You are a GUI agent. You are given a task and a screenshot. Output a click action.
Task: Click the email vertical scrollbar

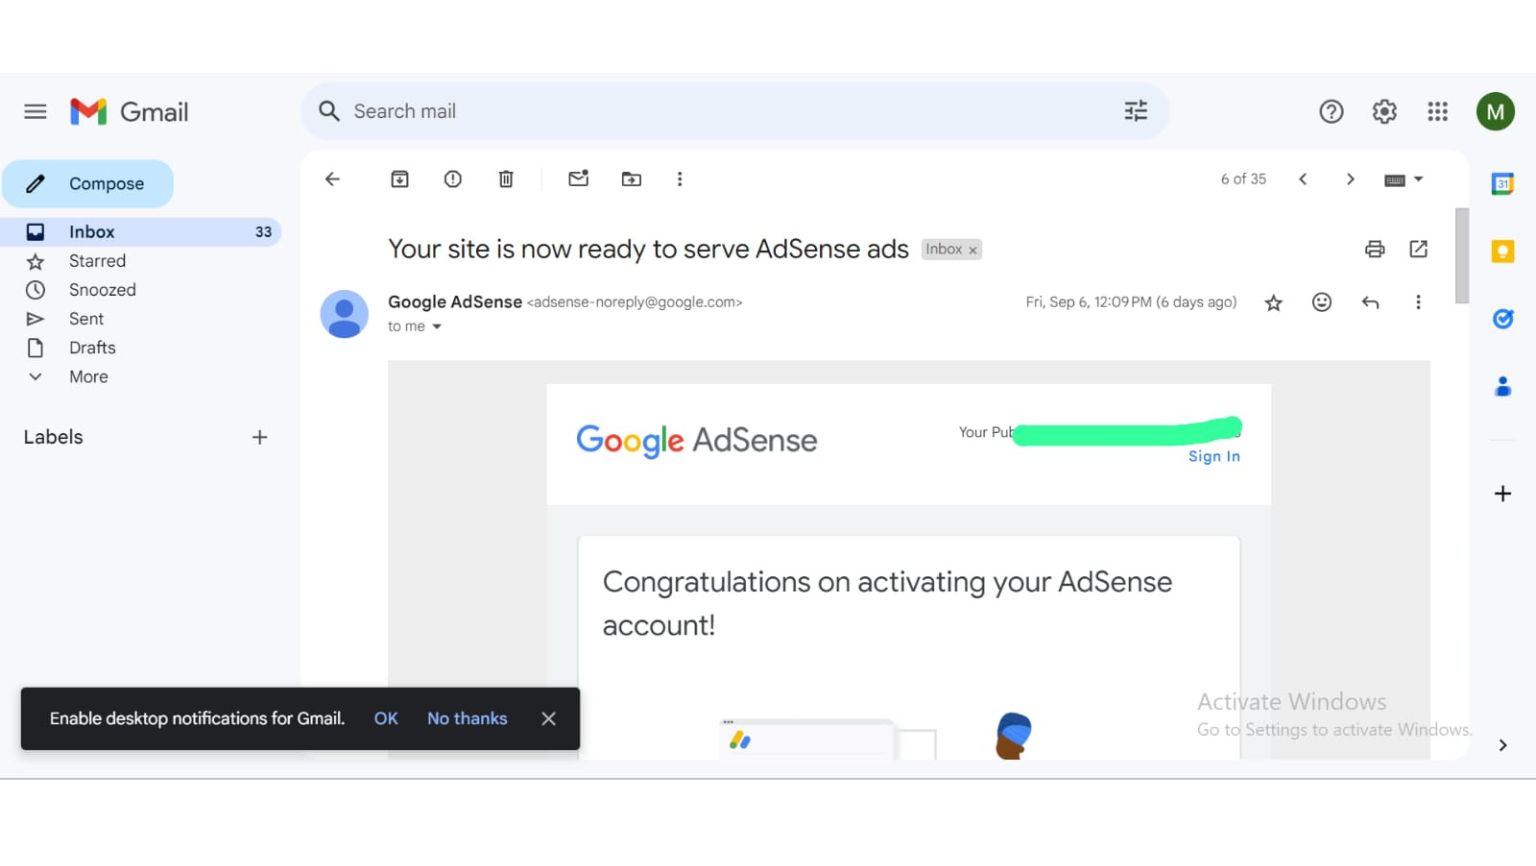1462,256
